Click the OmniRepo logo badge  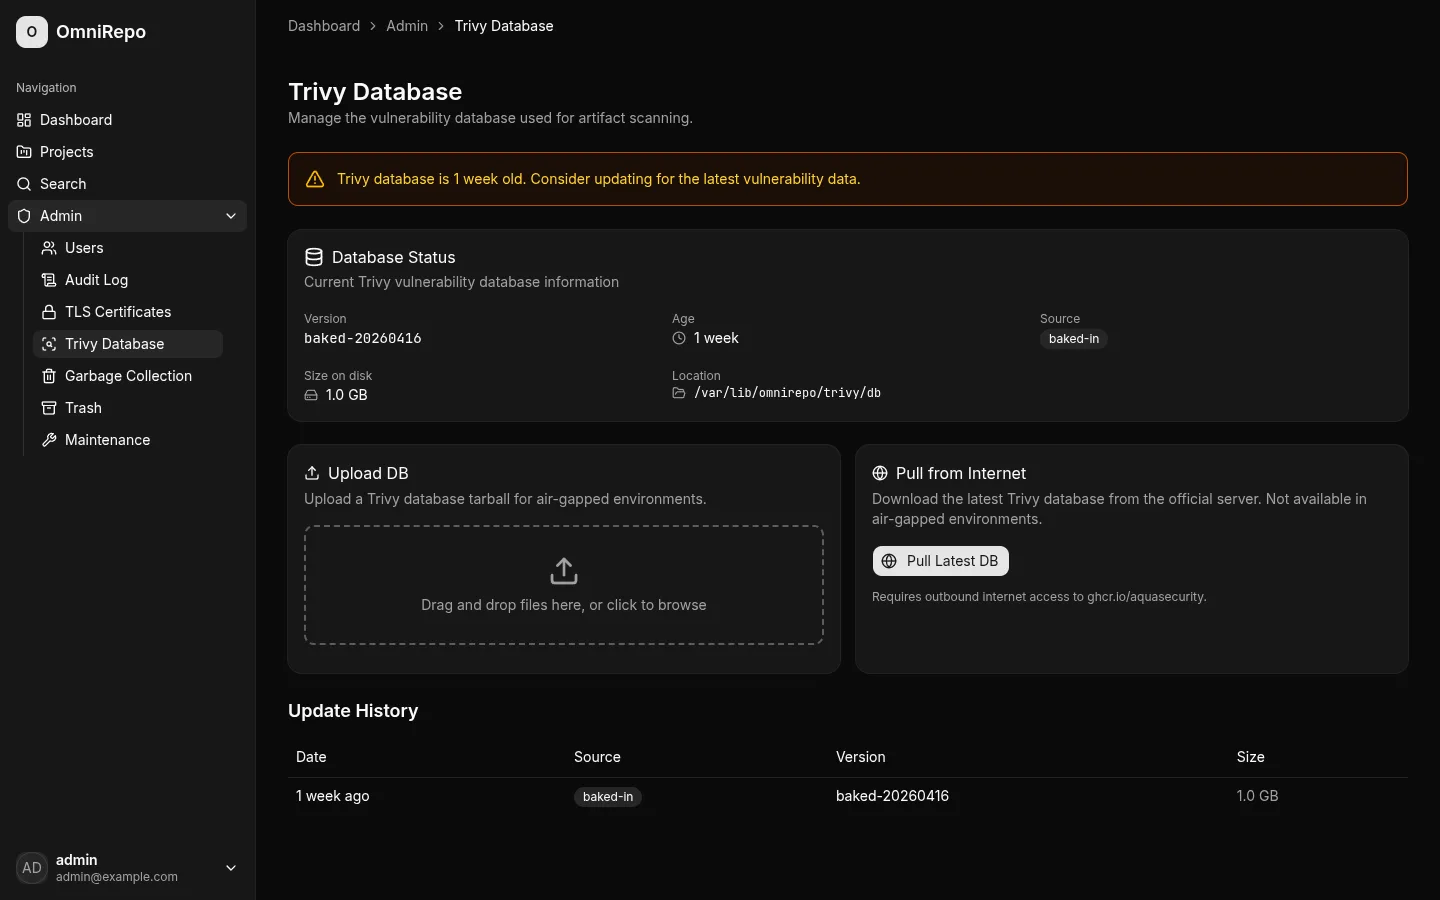coord(32,32)
